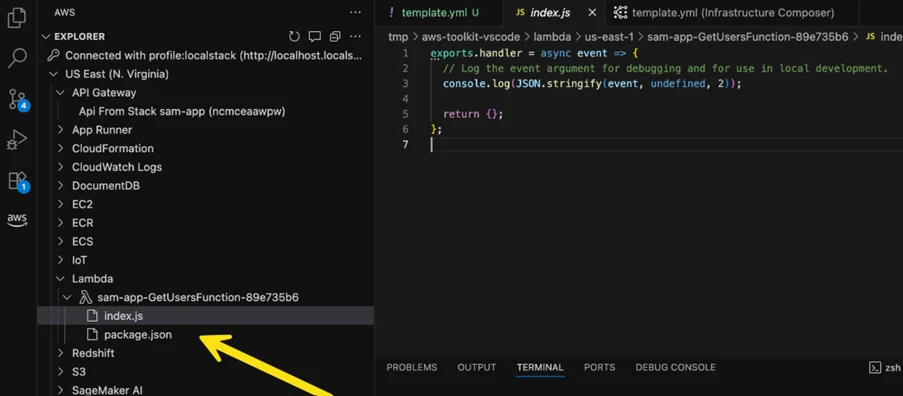
Task: Expand the SageMaker AI node
Action: click(60, 390)
